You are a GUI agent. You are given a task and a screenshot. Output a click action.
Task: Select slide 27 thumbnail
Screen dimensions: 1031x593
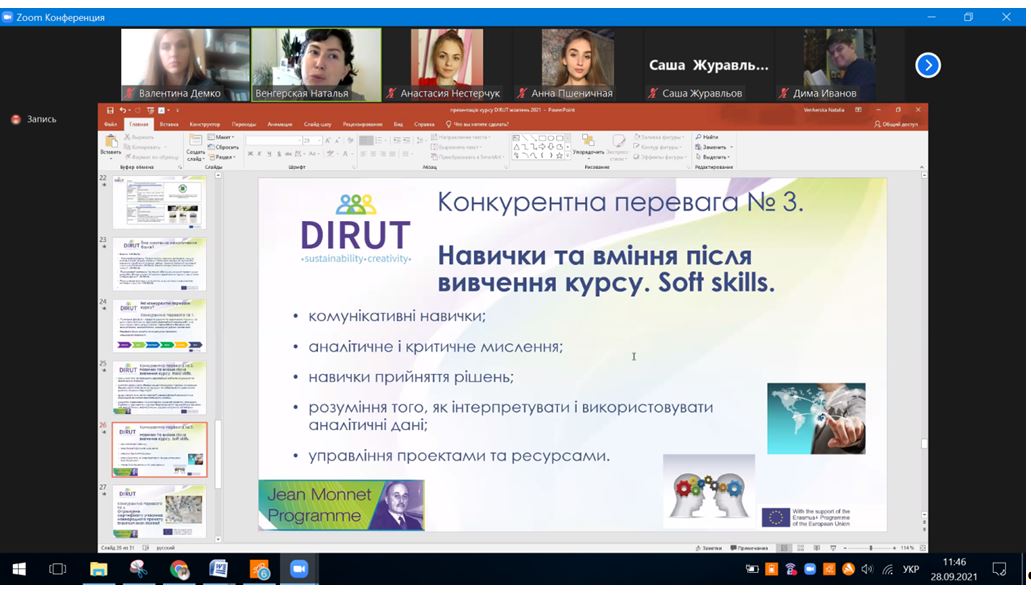pyautogui.click(x=160, y=512)
